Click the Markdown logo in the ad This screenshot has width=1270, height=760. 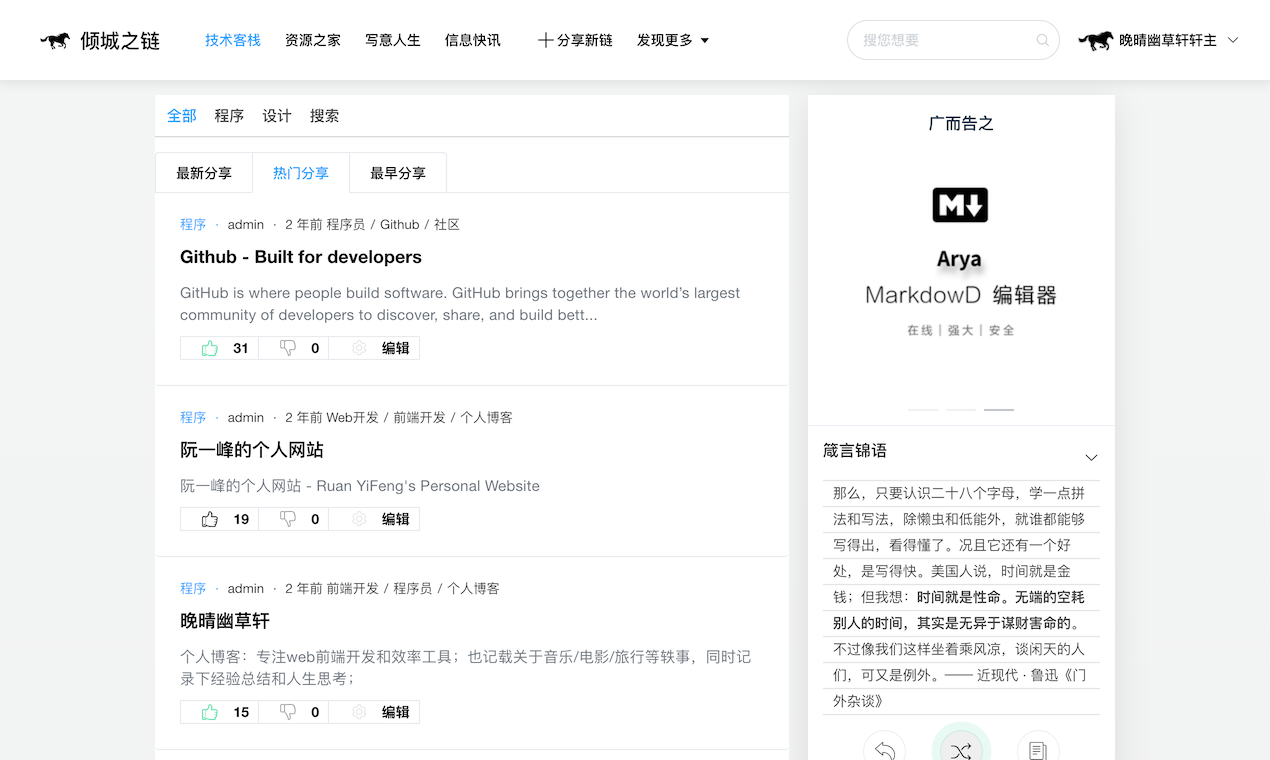(960, 204)
